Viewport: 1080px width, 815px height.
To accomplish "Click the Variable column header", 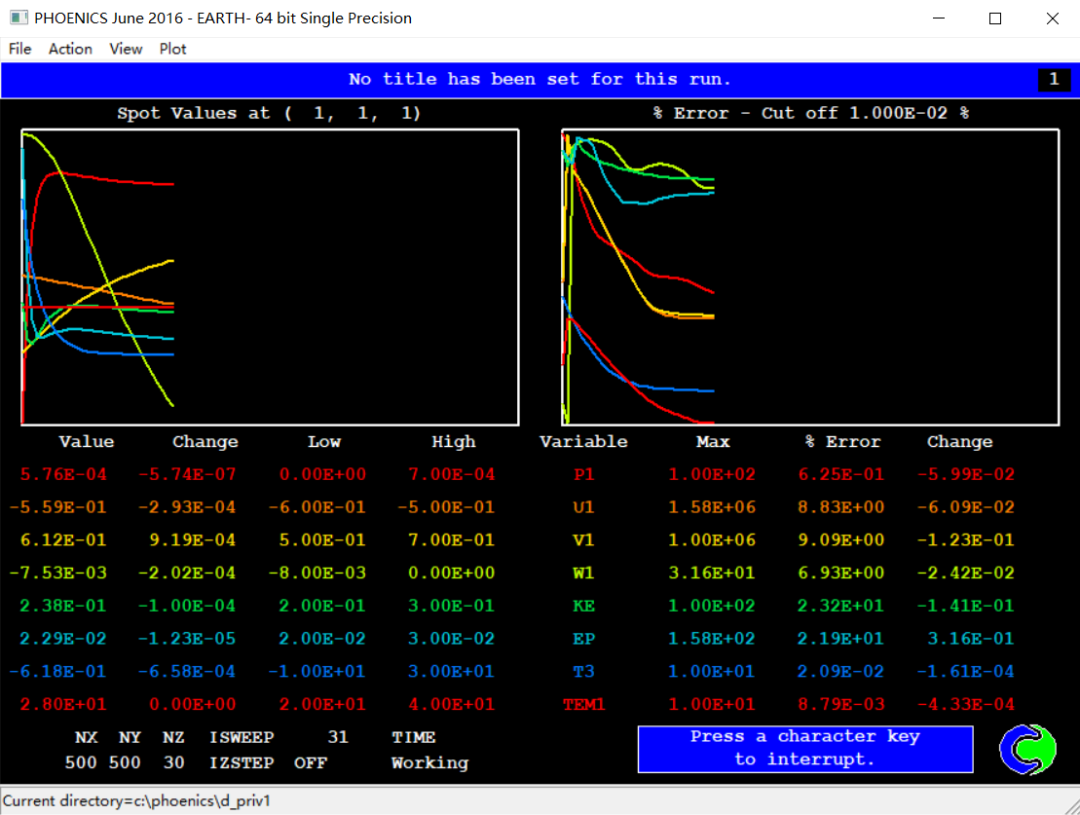I will [583, 442].
